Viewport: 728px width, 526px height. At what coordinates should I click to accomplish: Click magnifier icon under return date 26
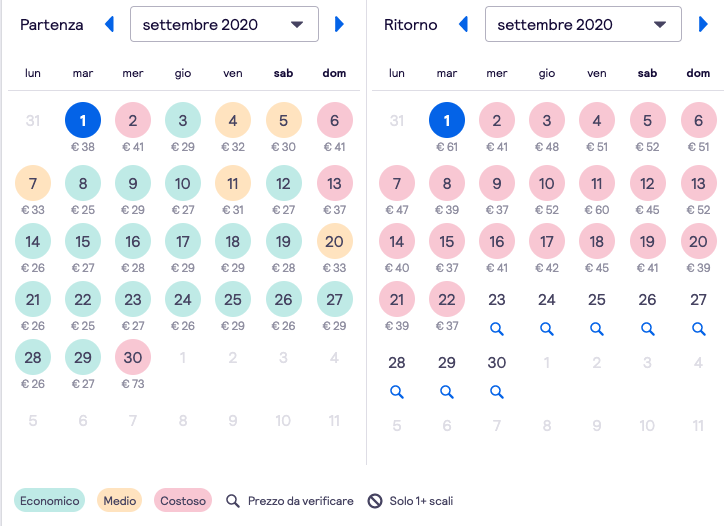click(647, 328)
